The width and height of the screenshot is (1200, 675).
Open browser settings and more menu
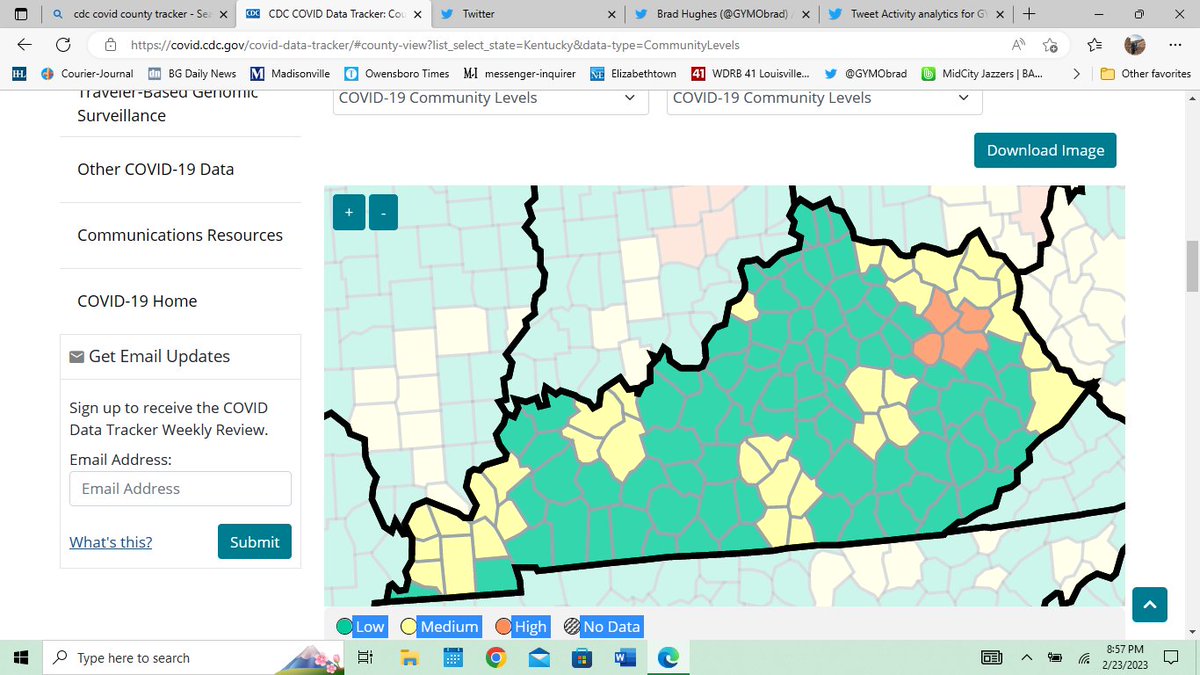1174,45
